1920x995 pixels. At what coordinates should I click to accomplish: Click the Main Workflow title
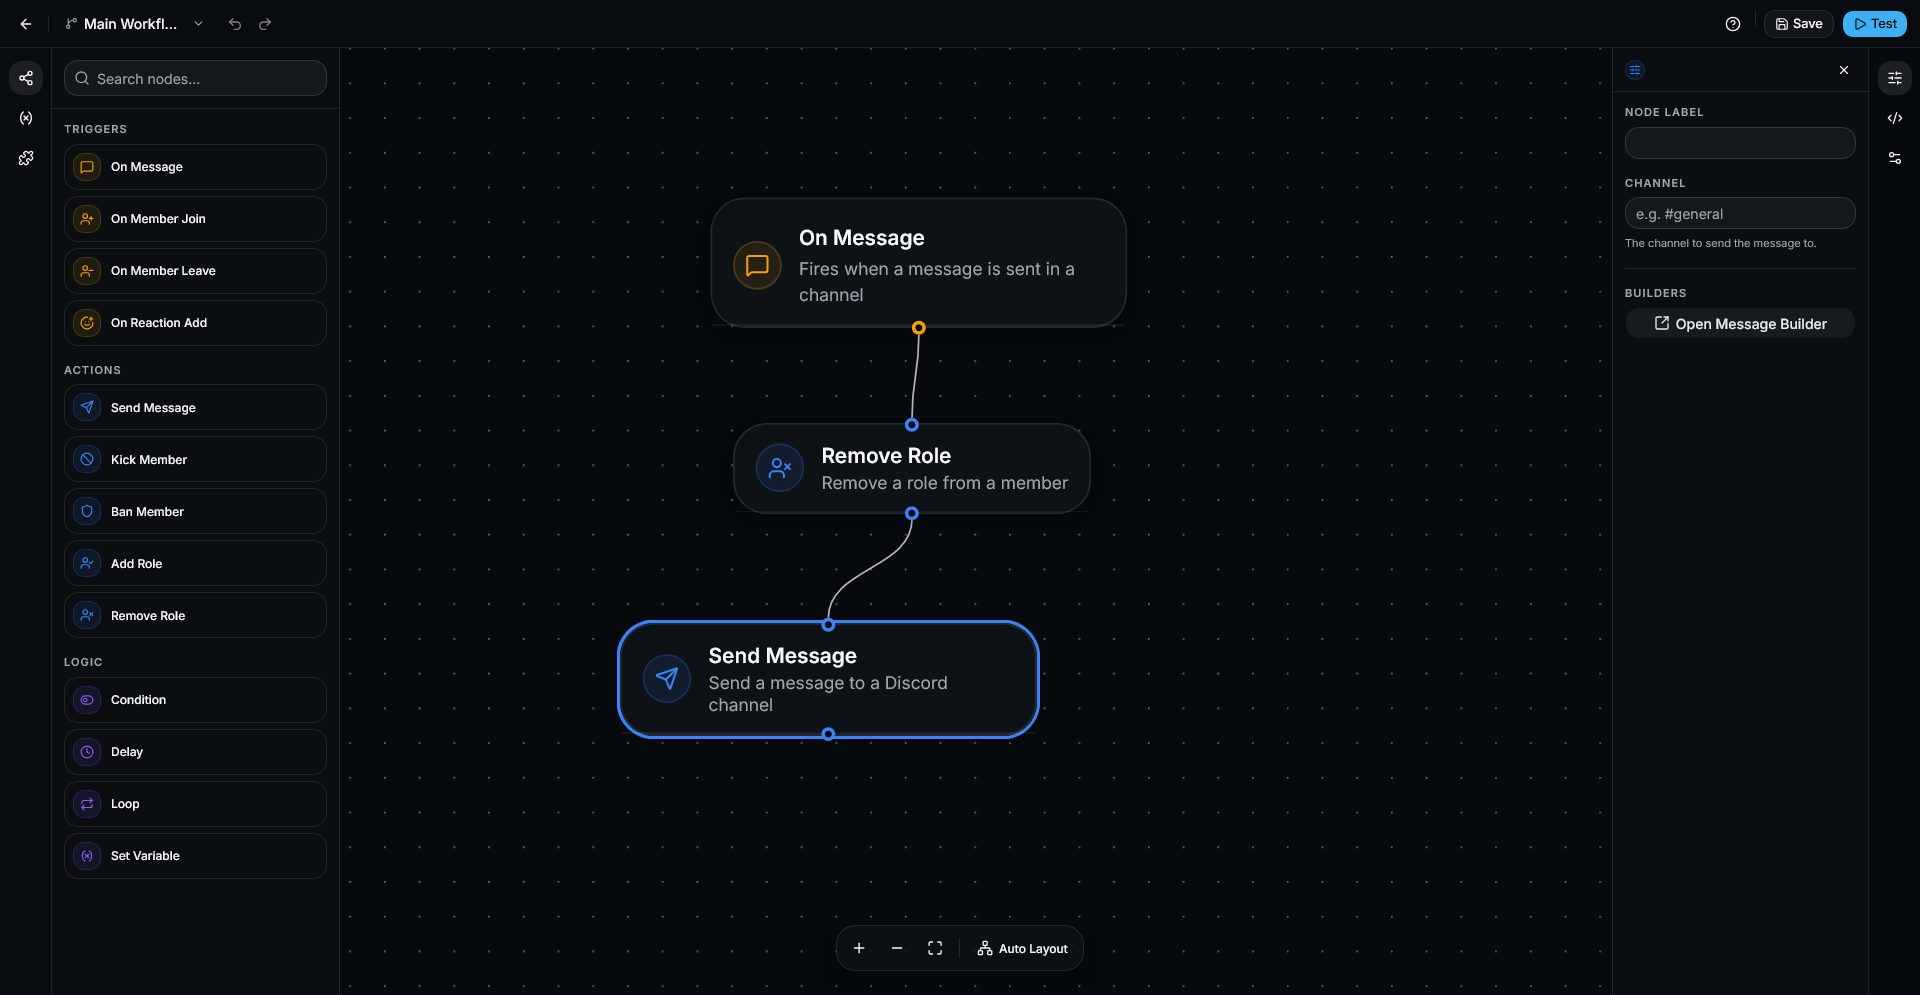click(x=130, y=24)
